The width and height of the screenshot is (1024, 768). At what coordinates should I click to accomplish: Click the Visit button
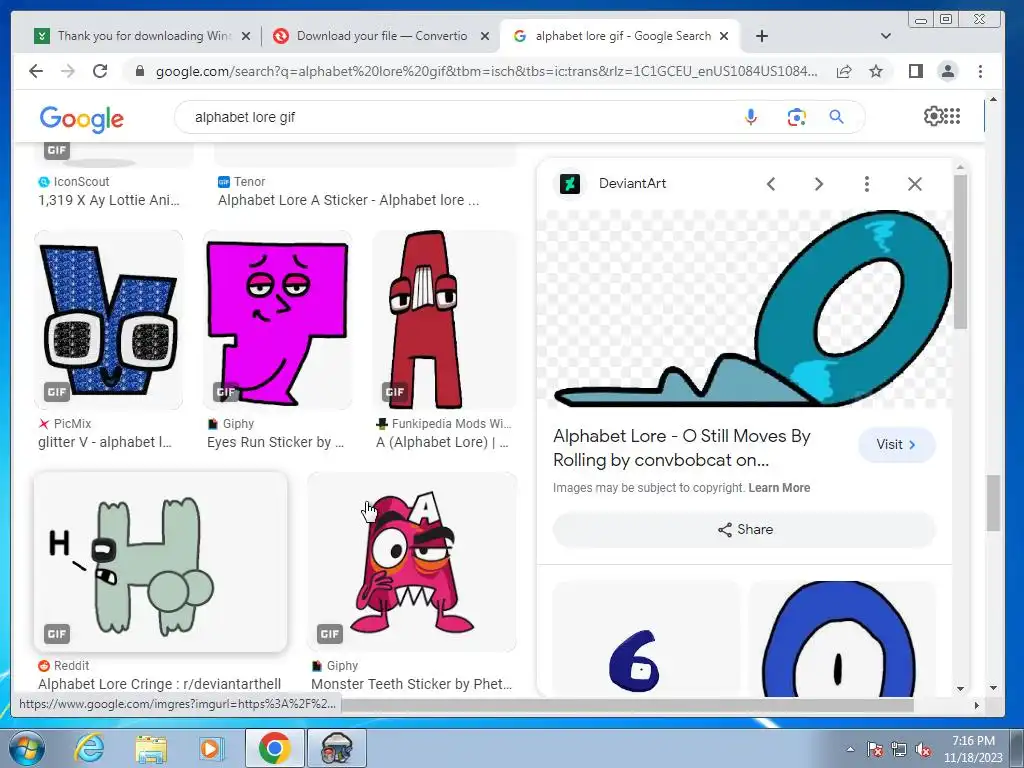(897, 445)
